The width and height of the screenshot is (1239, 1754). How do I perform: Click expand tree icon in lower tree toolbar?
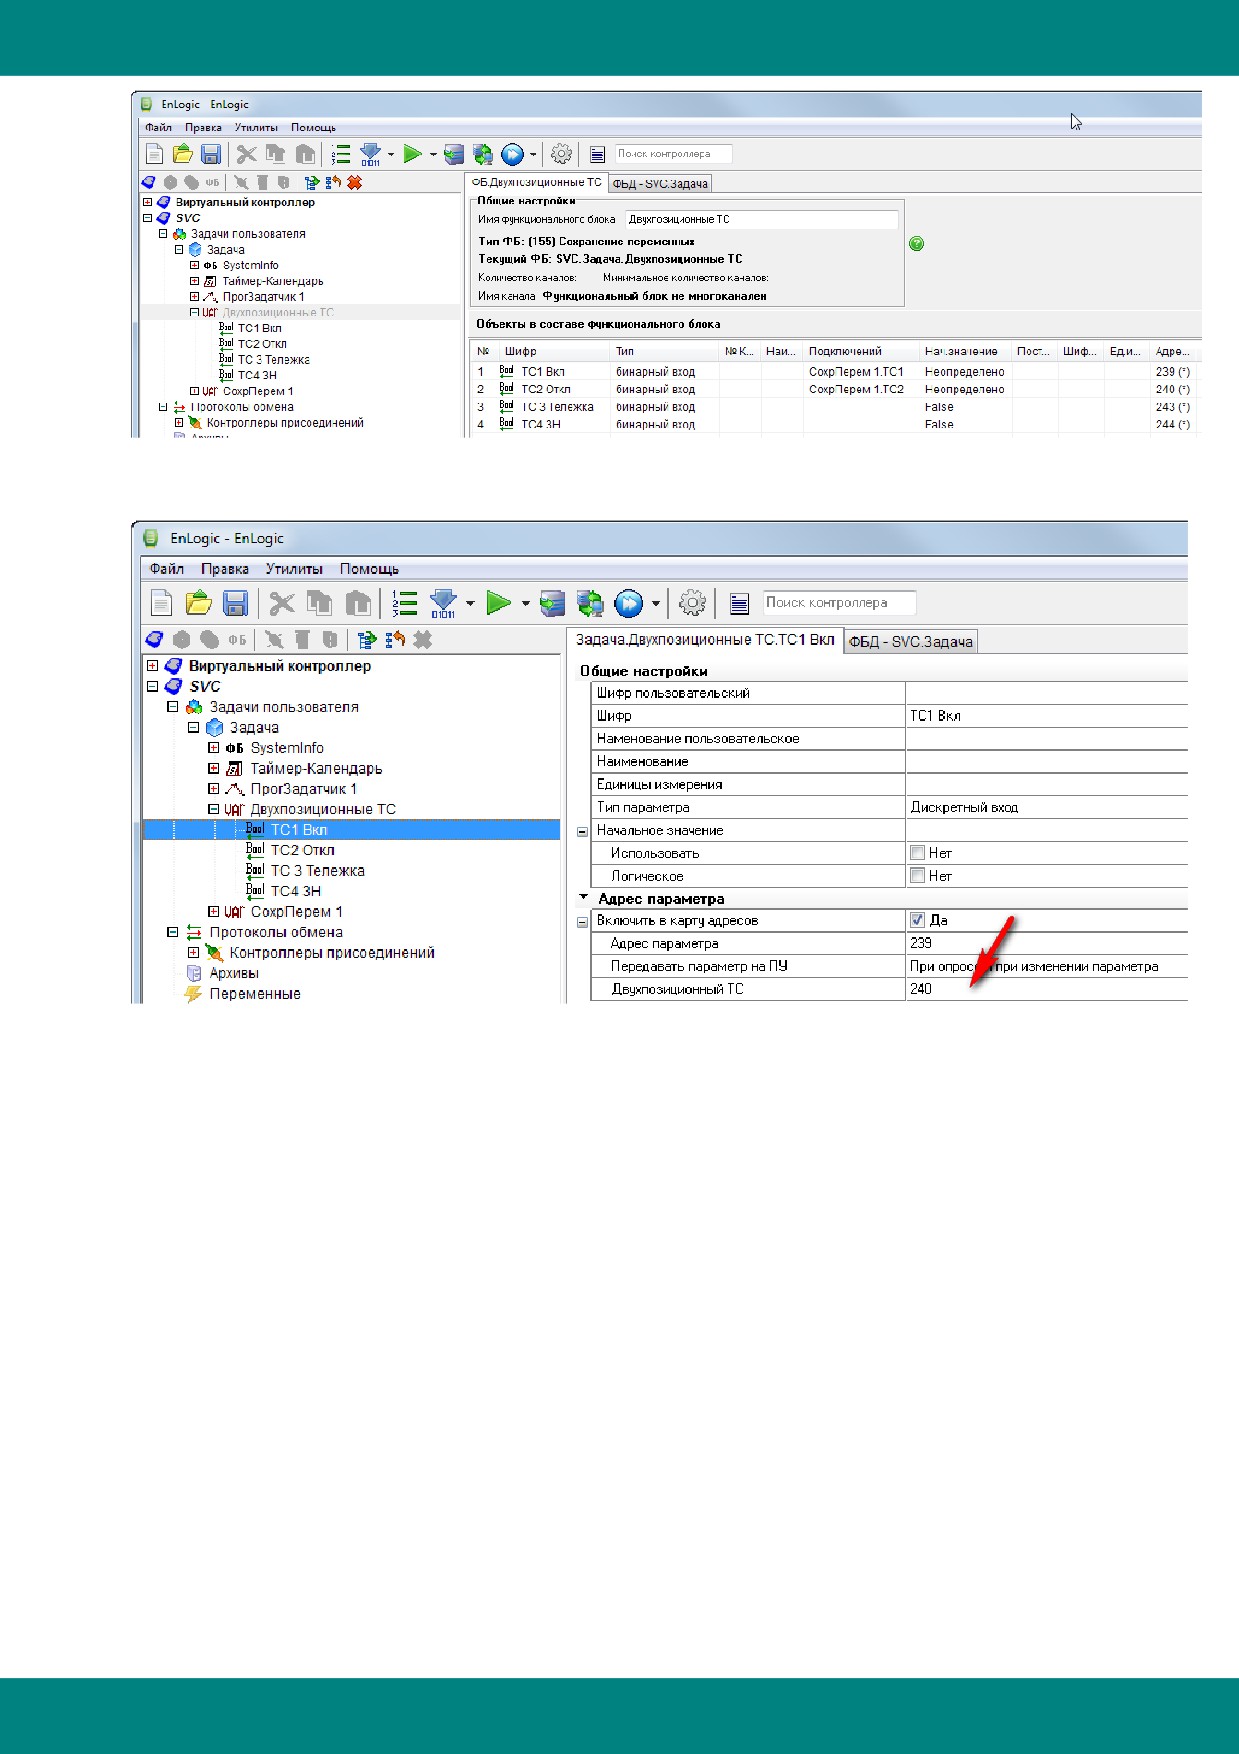click(367, 639)
